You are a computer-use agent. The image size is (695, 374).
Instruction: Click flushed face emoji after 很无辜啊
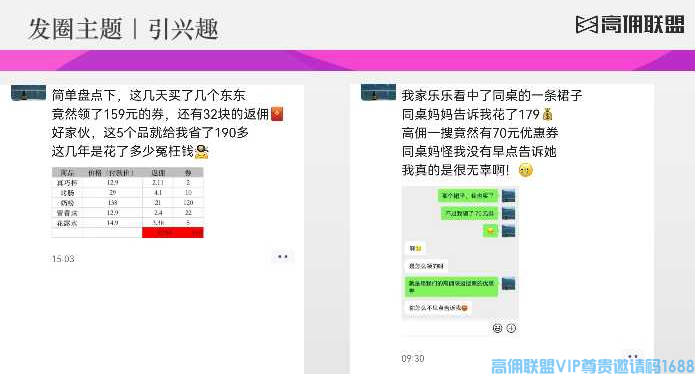(526, 170)
